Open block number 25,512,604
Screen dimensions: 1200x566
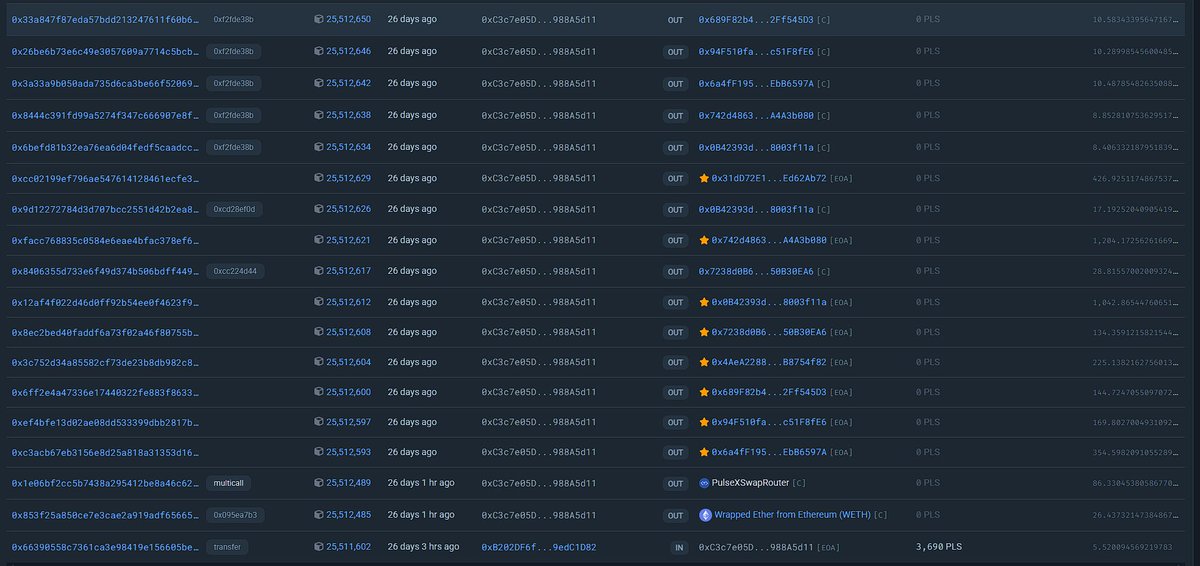tap(348, 362)
